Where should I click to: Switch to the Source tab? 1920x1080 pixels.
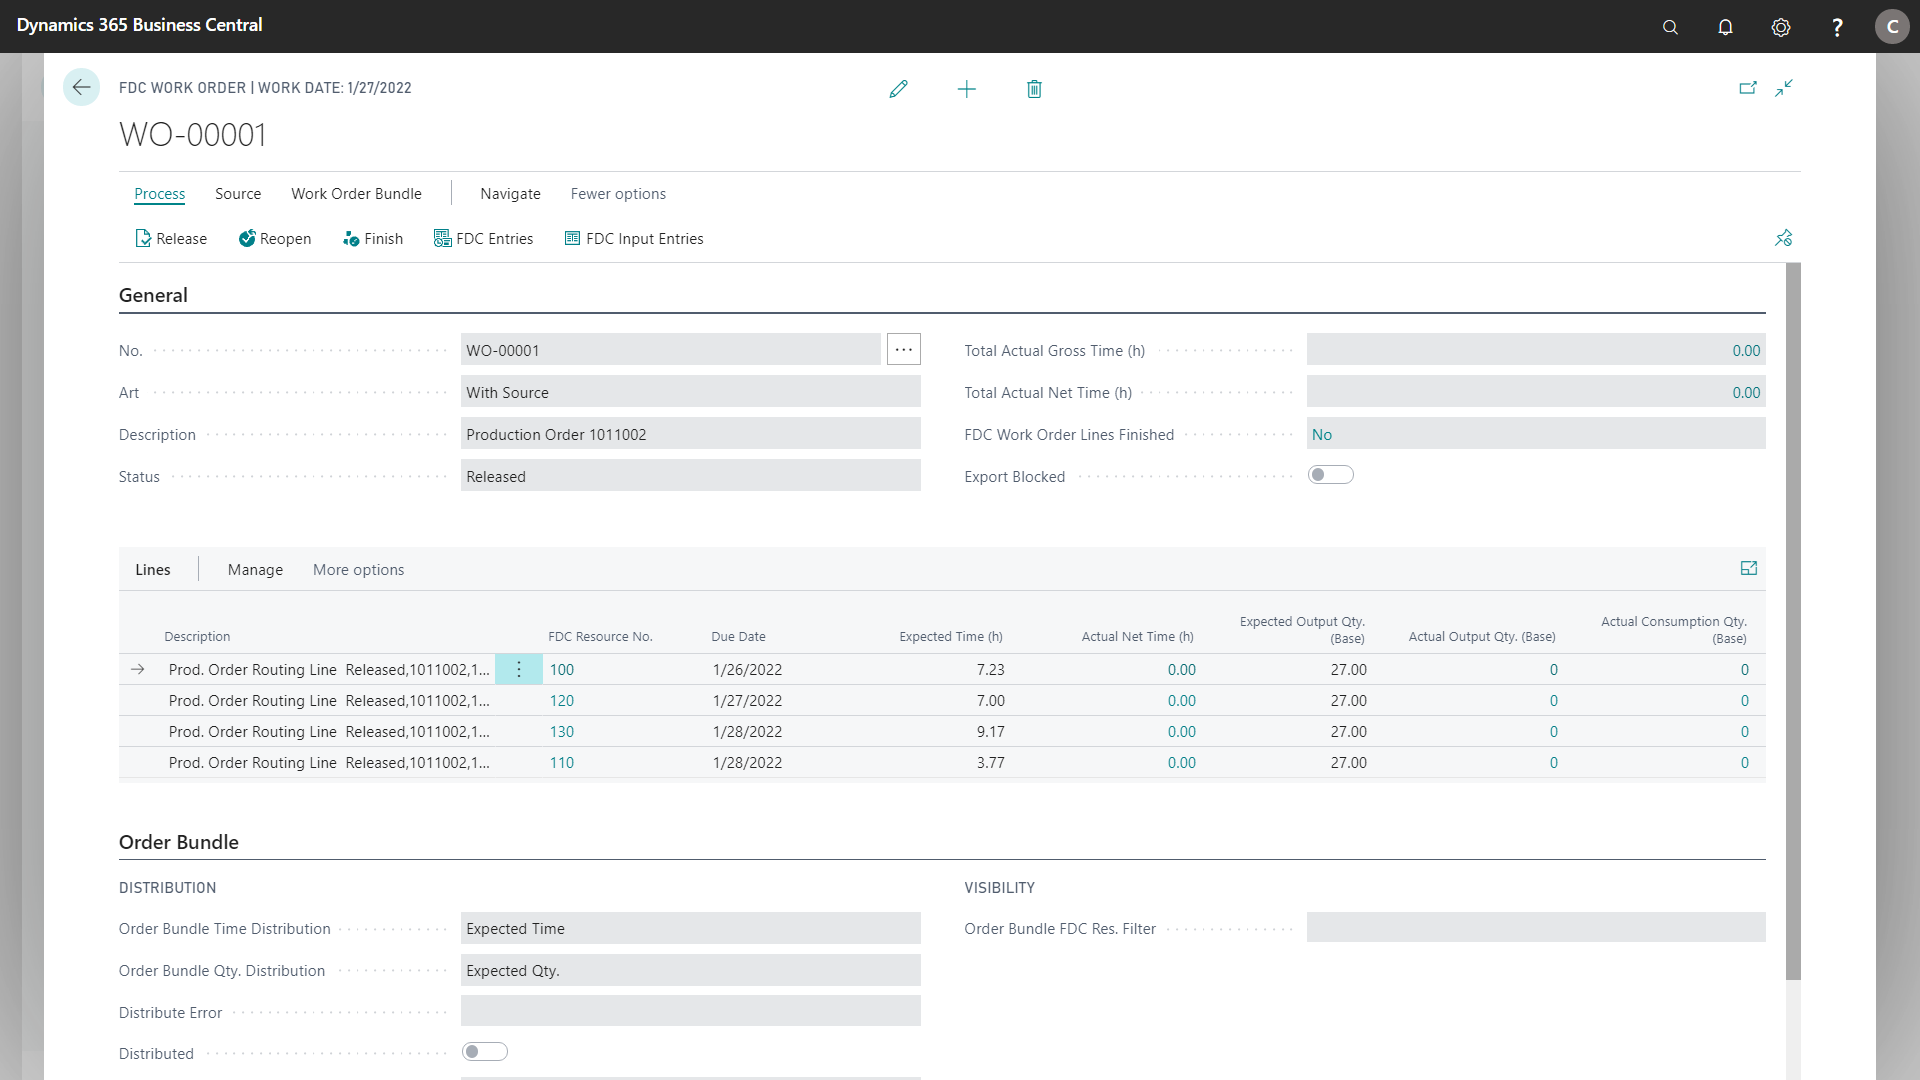(x=237, y=193)
